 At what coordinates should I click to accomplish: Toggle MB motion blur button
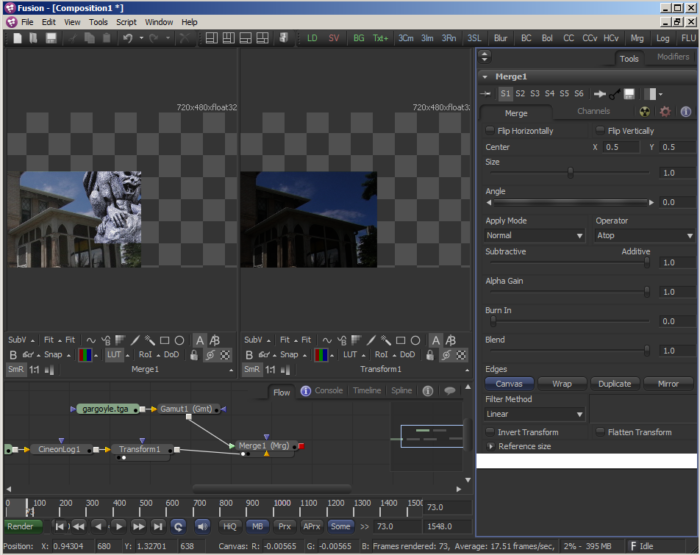pos(257,526)
